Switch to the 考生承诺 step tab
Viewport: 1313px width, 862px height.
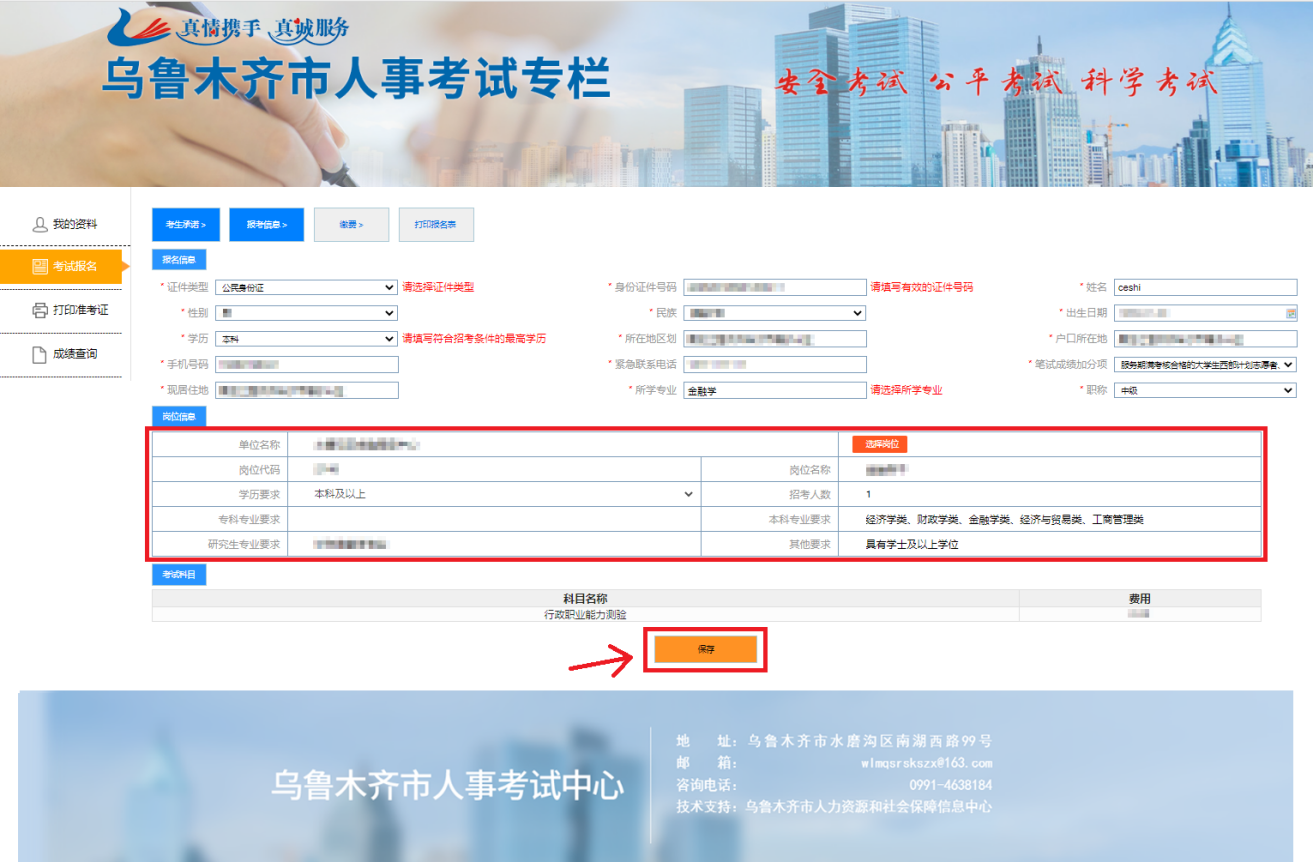[186, 225]
